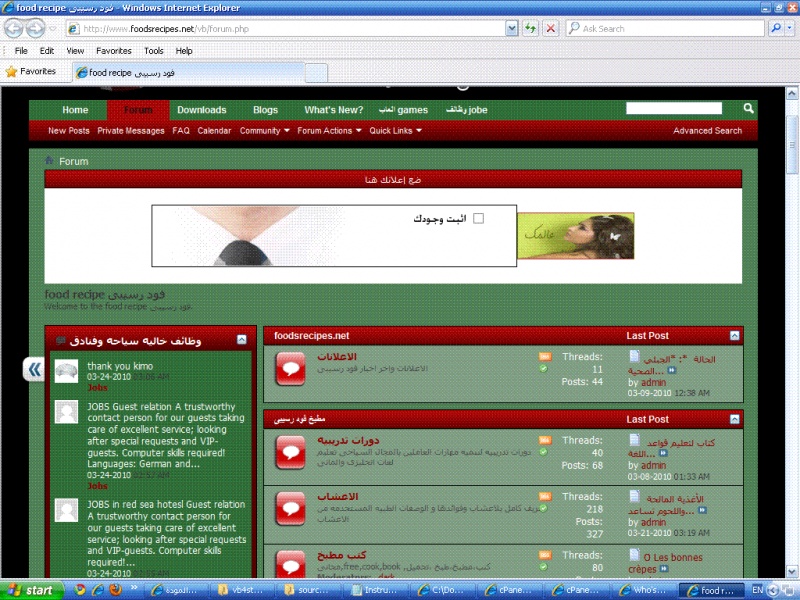The width and height of the screenshot is (800, 600).
Task: Click the Advanced Search link
Action: tap(707, 130)
